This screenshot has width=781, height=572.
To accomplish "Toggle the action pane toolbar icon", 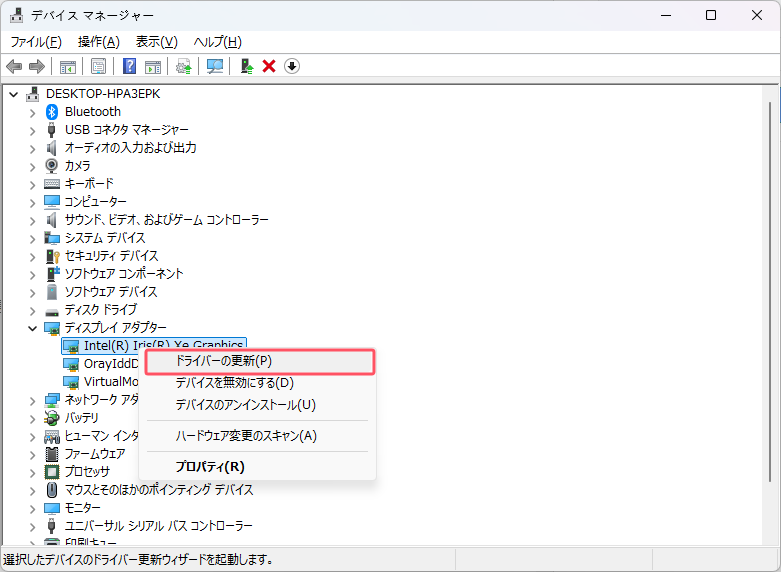I will coord(153,66).
